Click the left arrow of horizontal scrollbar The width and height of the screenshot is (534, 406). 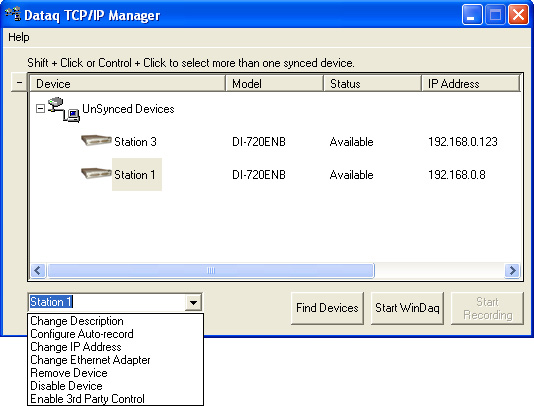pos(38,271)
